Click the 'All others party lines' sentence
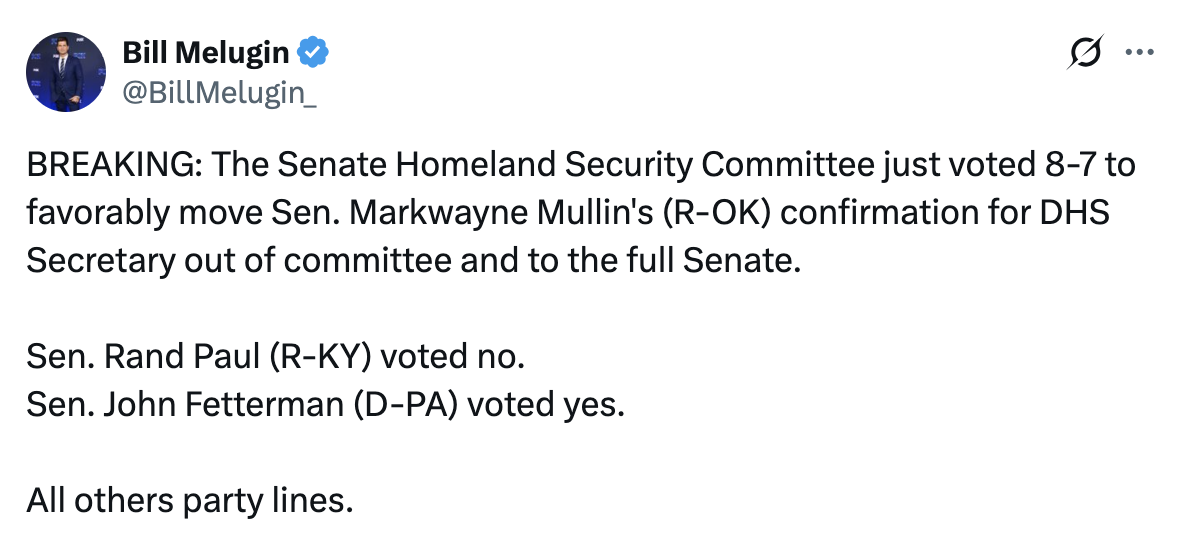This screenshot has width=1186, height=558. pos(190,502)
